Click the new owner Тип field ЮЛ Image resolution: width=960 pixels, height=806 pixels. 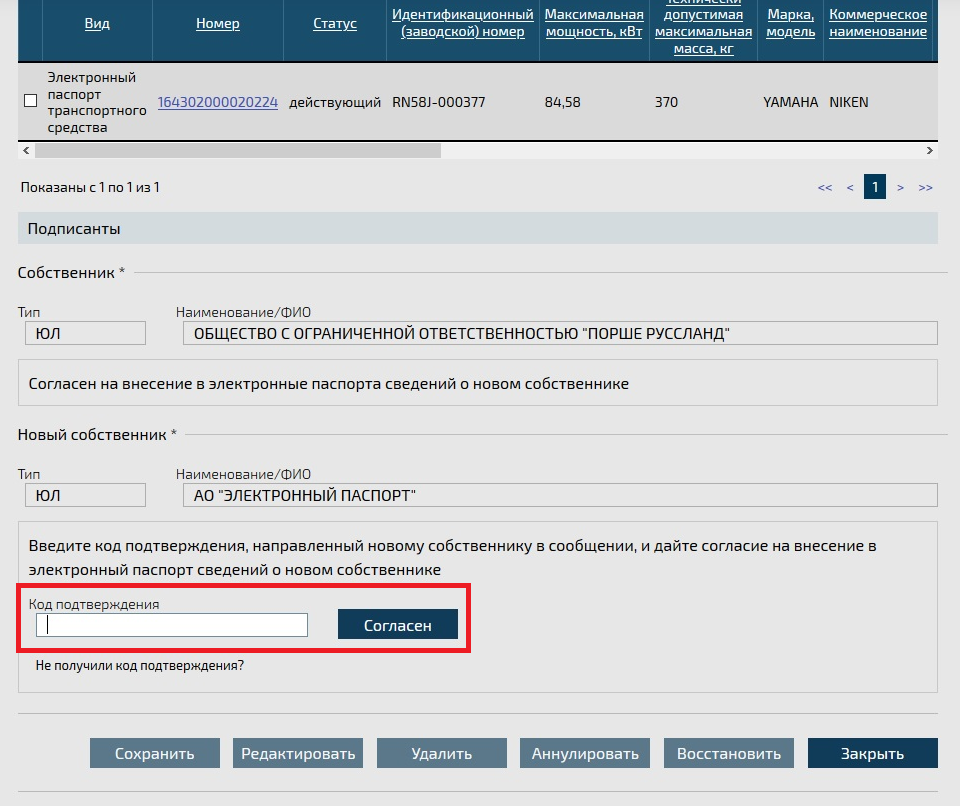85,495
